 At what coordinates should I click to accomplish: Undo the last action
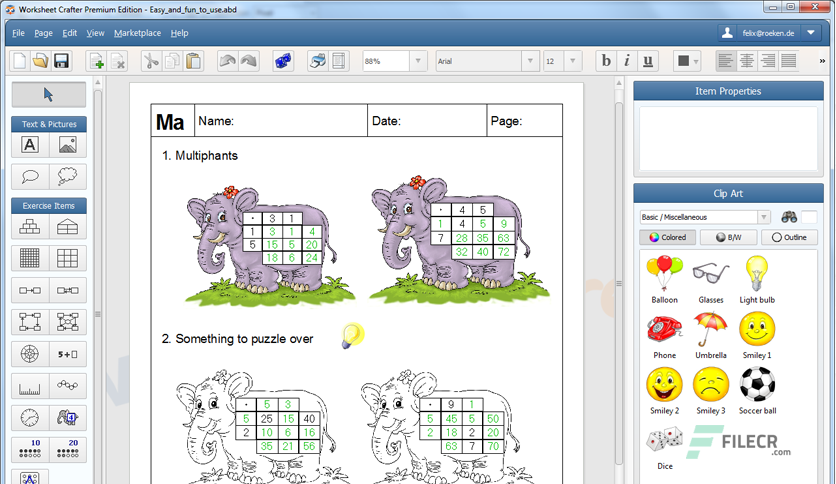(228, 61)
